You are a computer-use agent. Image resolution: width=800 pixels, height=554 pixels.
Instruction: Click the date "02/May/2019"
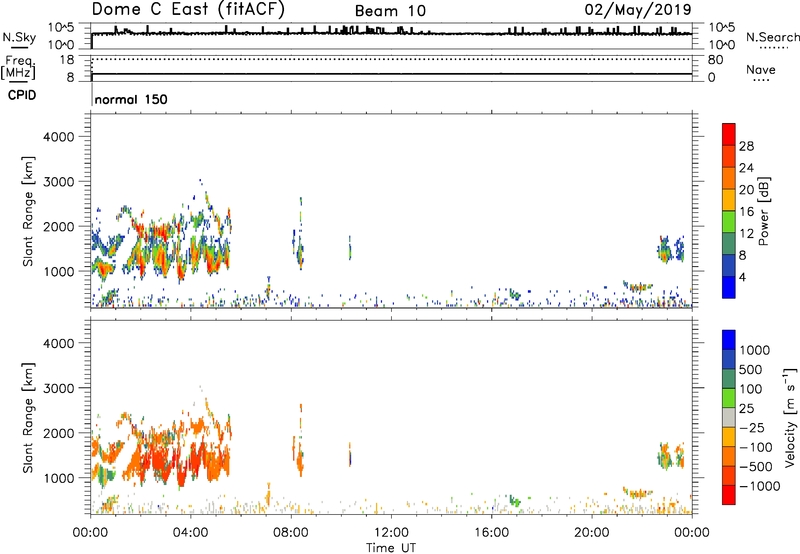coord(638,10)
